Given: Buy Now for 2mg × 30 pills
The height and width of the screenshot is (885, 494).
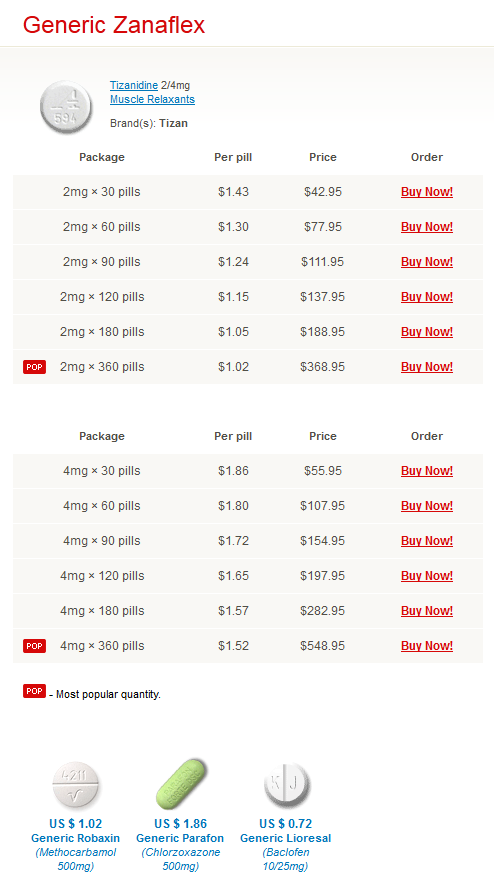Looking at the screenshot, I should point(427,192).
